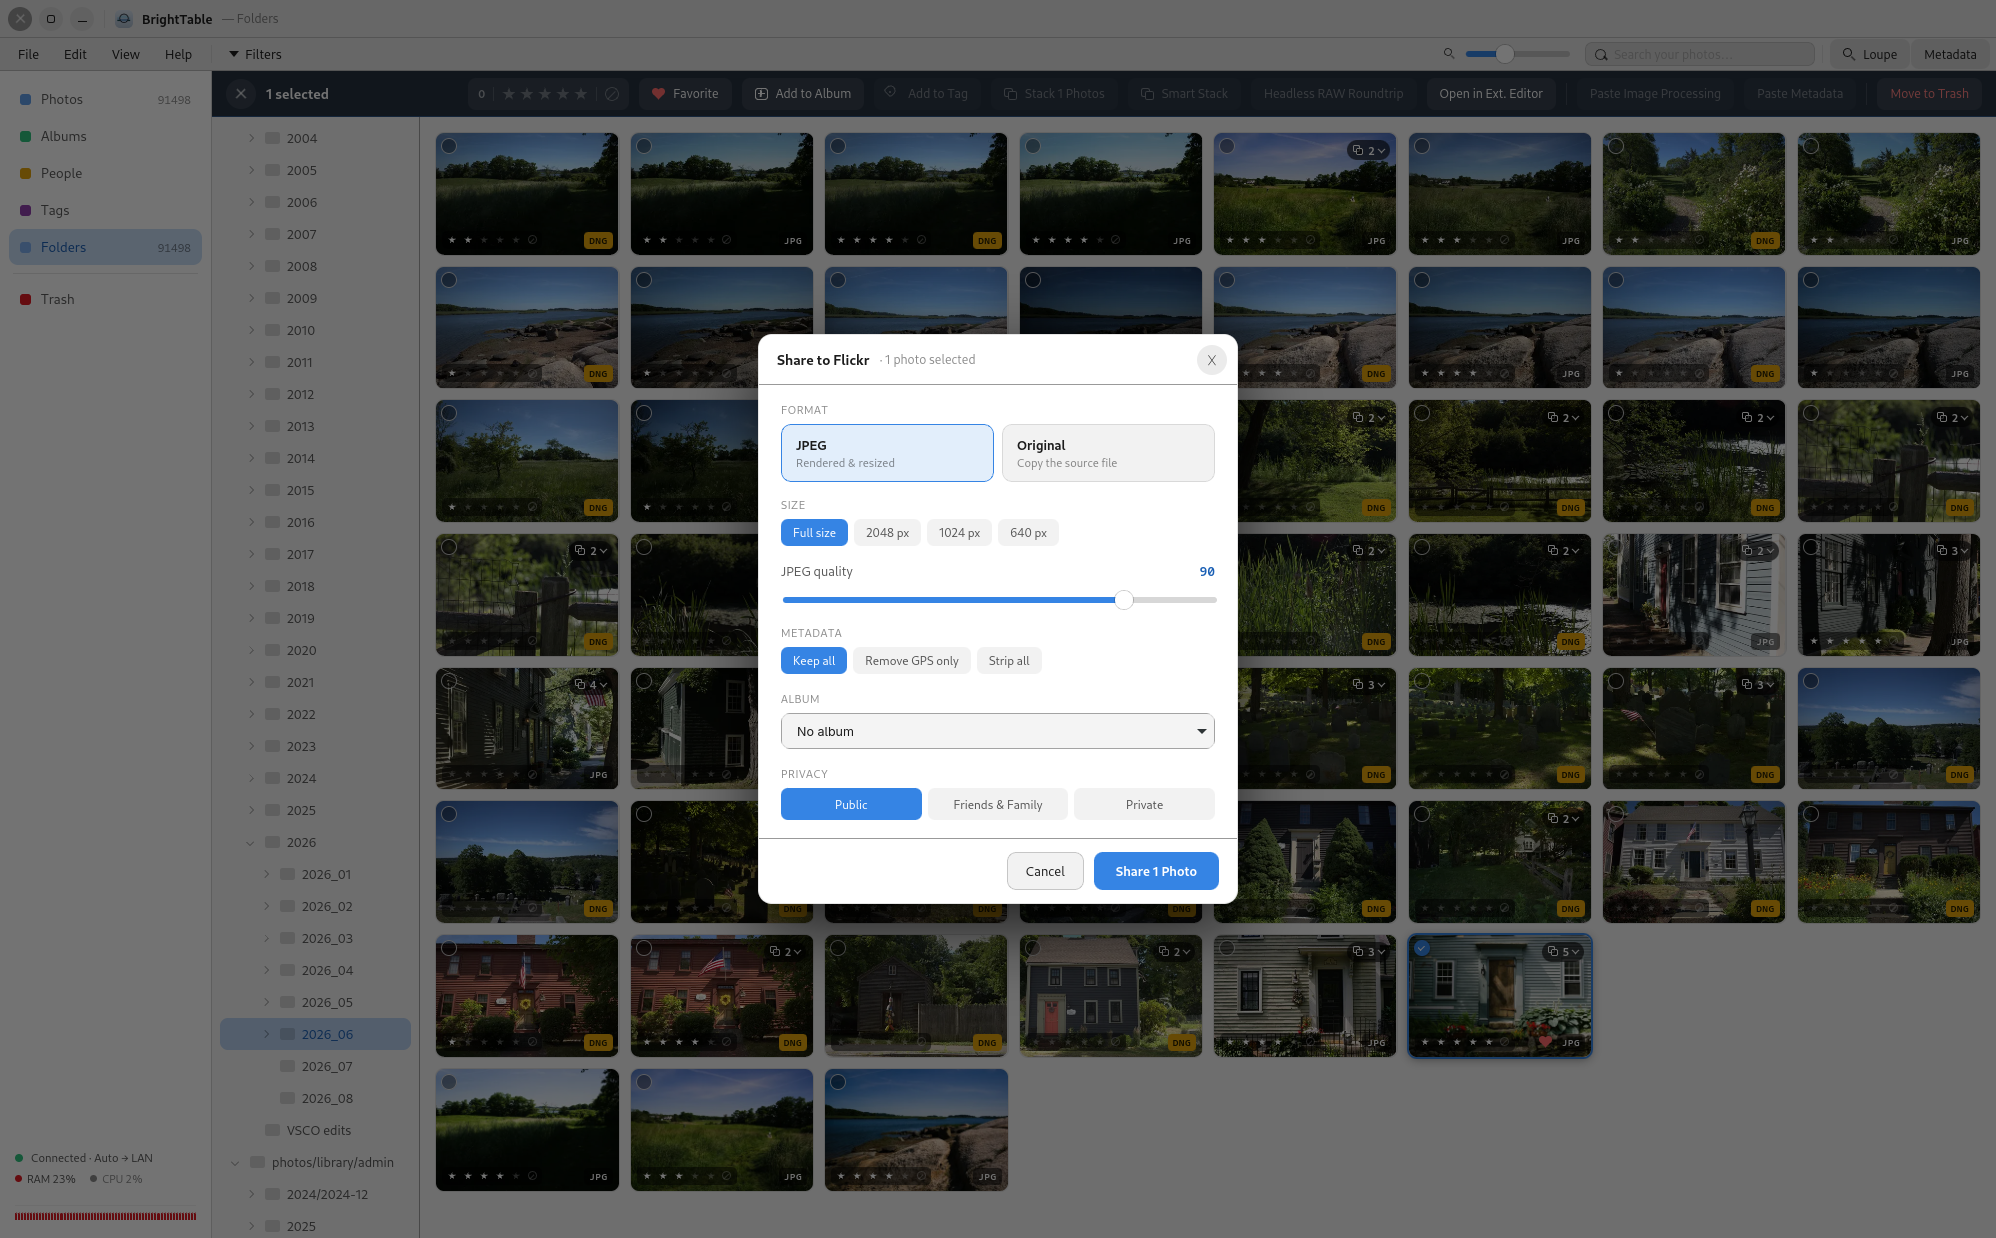Click the search magnifier icon beside zoom slider
This screenshot has width=1996, height=1238.
click(1449, 54)
